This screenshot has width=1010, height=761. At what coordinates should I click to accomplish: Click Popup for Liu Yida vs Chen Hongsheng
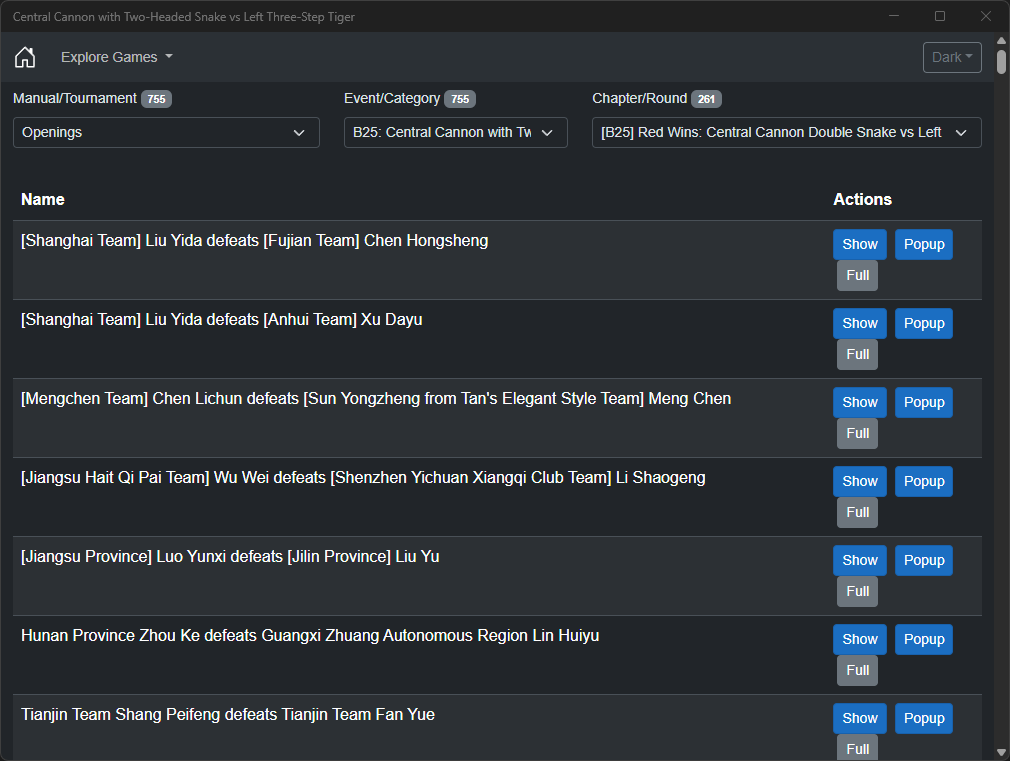pyautogui.click(x=923, y=244)
